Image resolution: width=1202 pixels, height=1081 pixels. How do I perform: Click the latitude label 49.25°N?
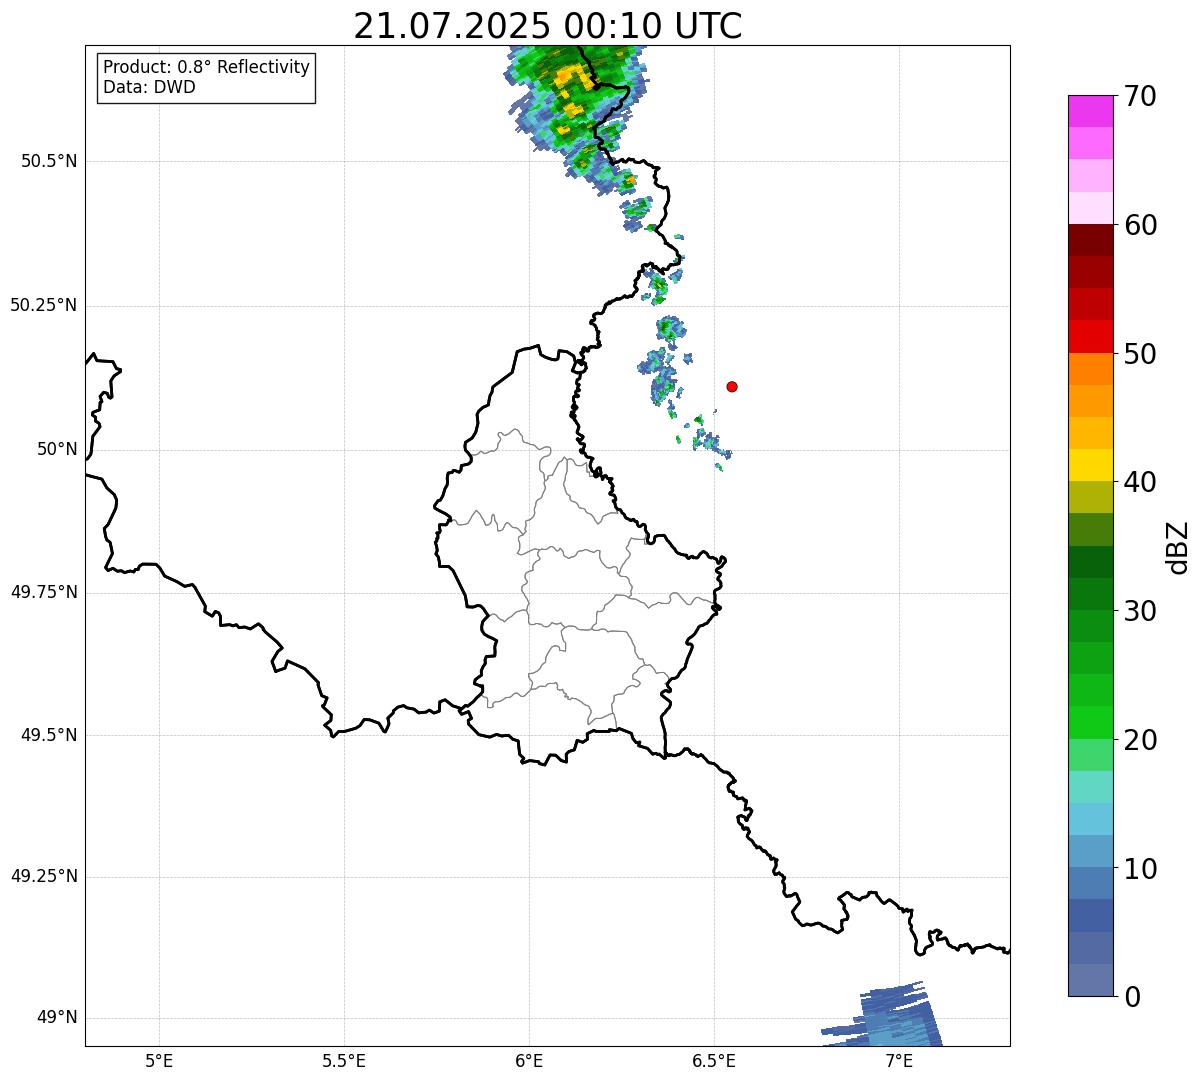[x=43, y=876]
